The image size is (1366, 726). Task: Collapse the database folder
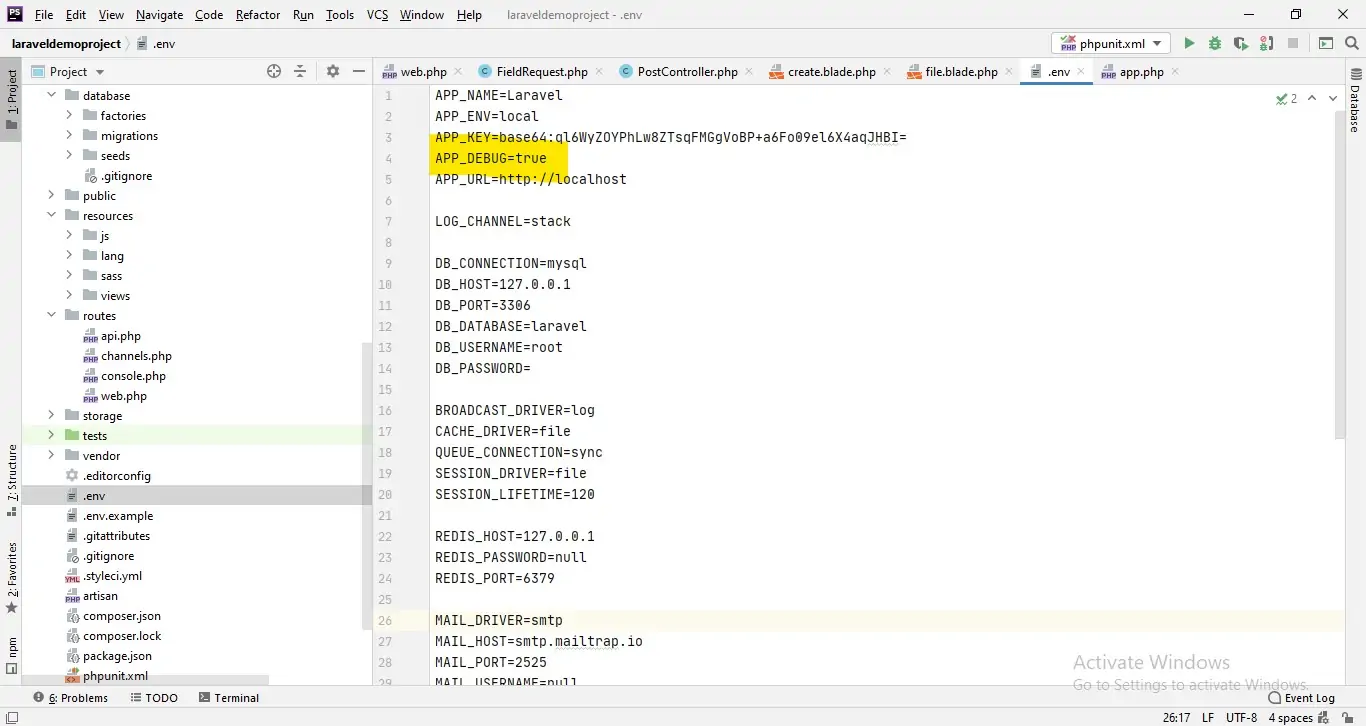click(52, 96)
